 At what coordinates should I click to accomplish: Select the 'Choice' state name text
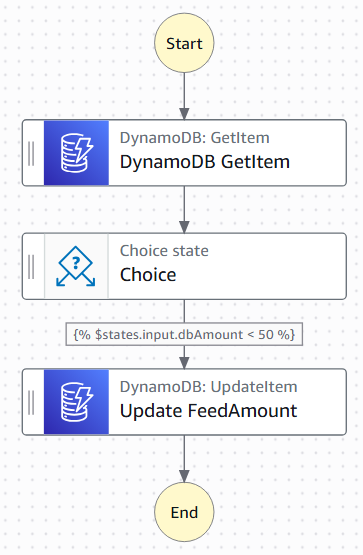click(148, 275)
